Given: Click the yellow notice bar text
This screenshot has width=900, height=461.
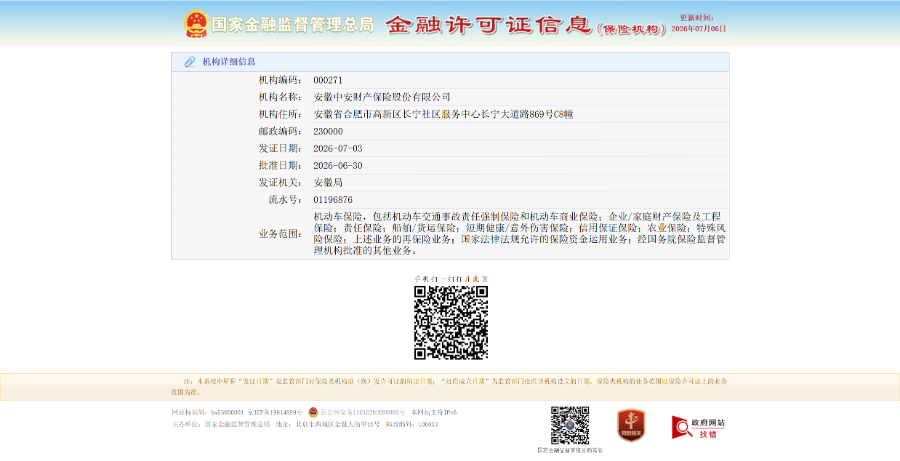Looking at the screenshot, I should click(449, 386).
